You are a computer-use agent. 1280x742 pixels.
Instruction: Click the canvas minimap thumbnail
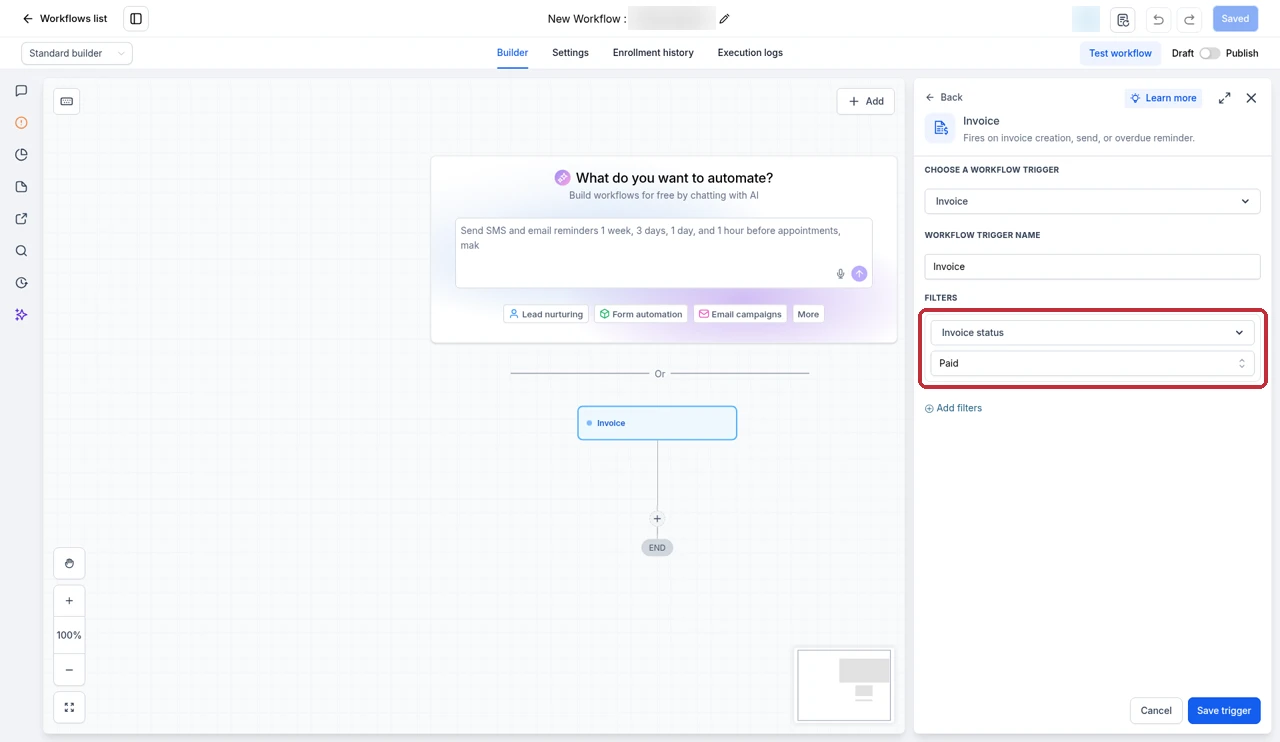tap(843, 685)
